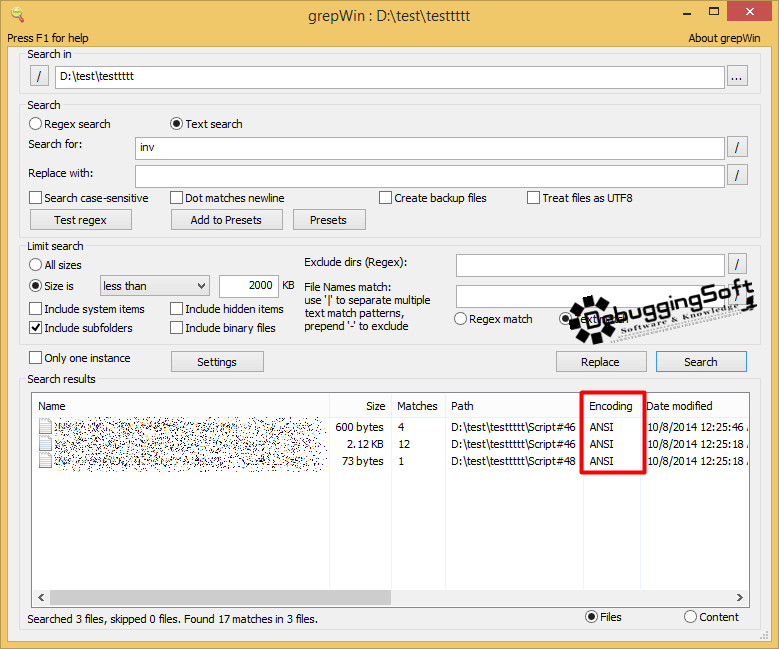This screenshot has width=779, height=649.
Task: Toggle Dot matches newline checkbox
Action: coord(176,198)
